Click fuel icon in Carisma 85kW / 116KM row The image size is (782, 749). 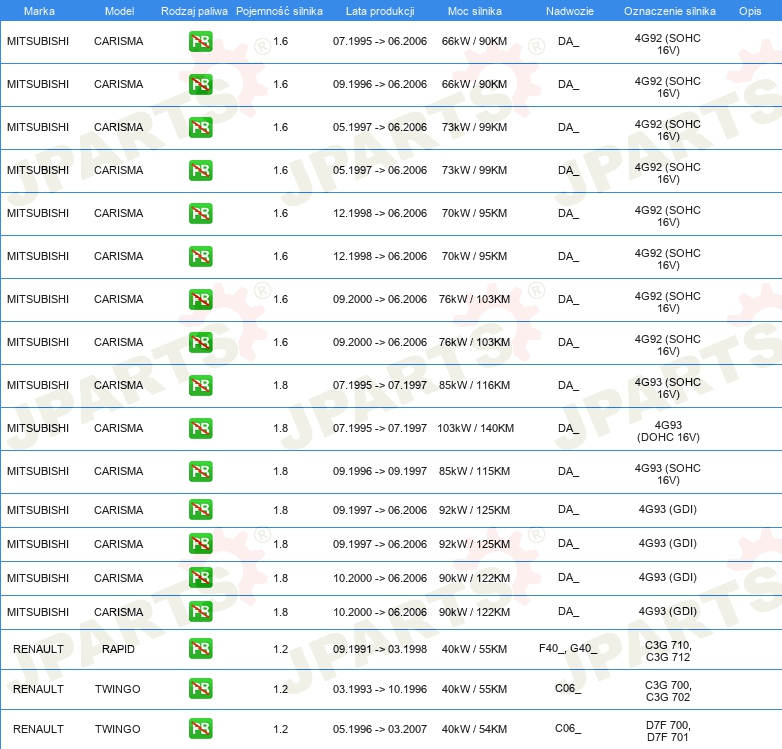(x=200, y=385)
